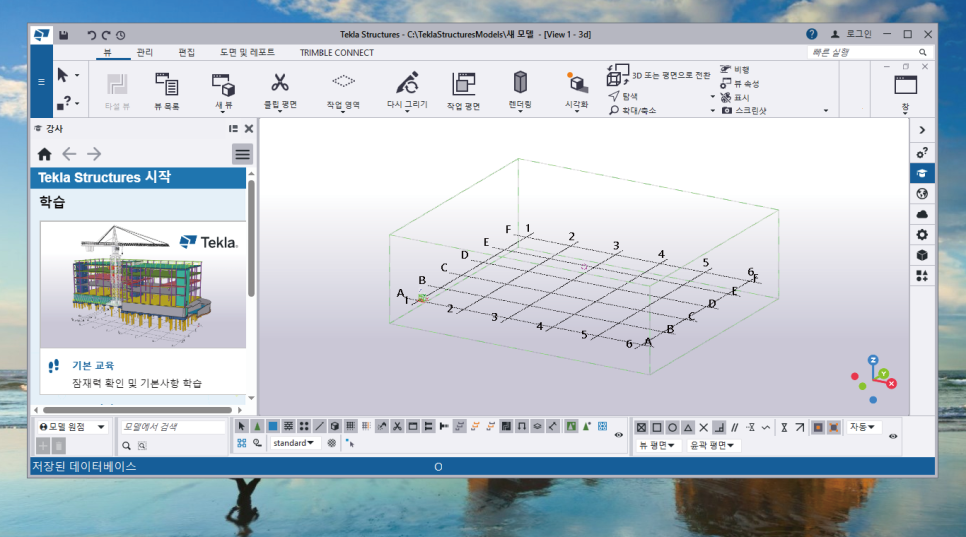
Task: Toggle the diagonal line select grid line switch
Action: (x=319, y=426)
